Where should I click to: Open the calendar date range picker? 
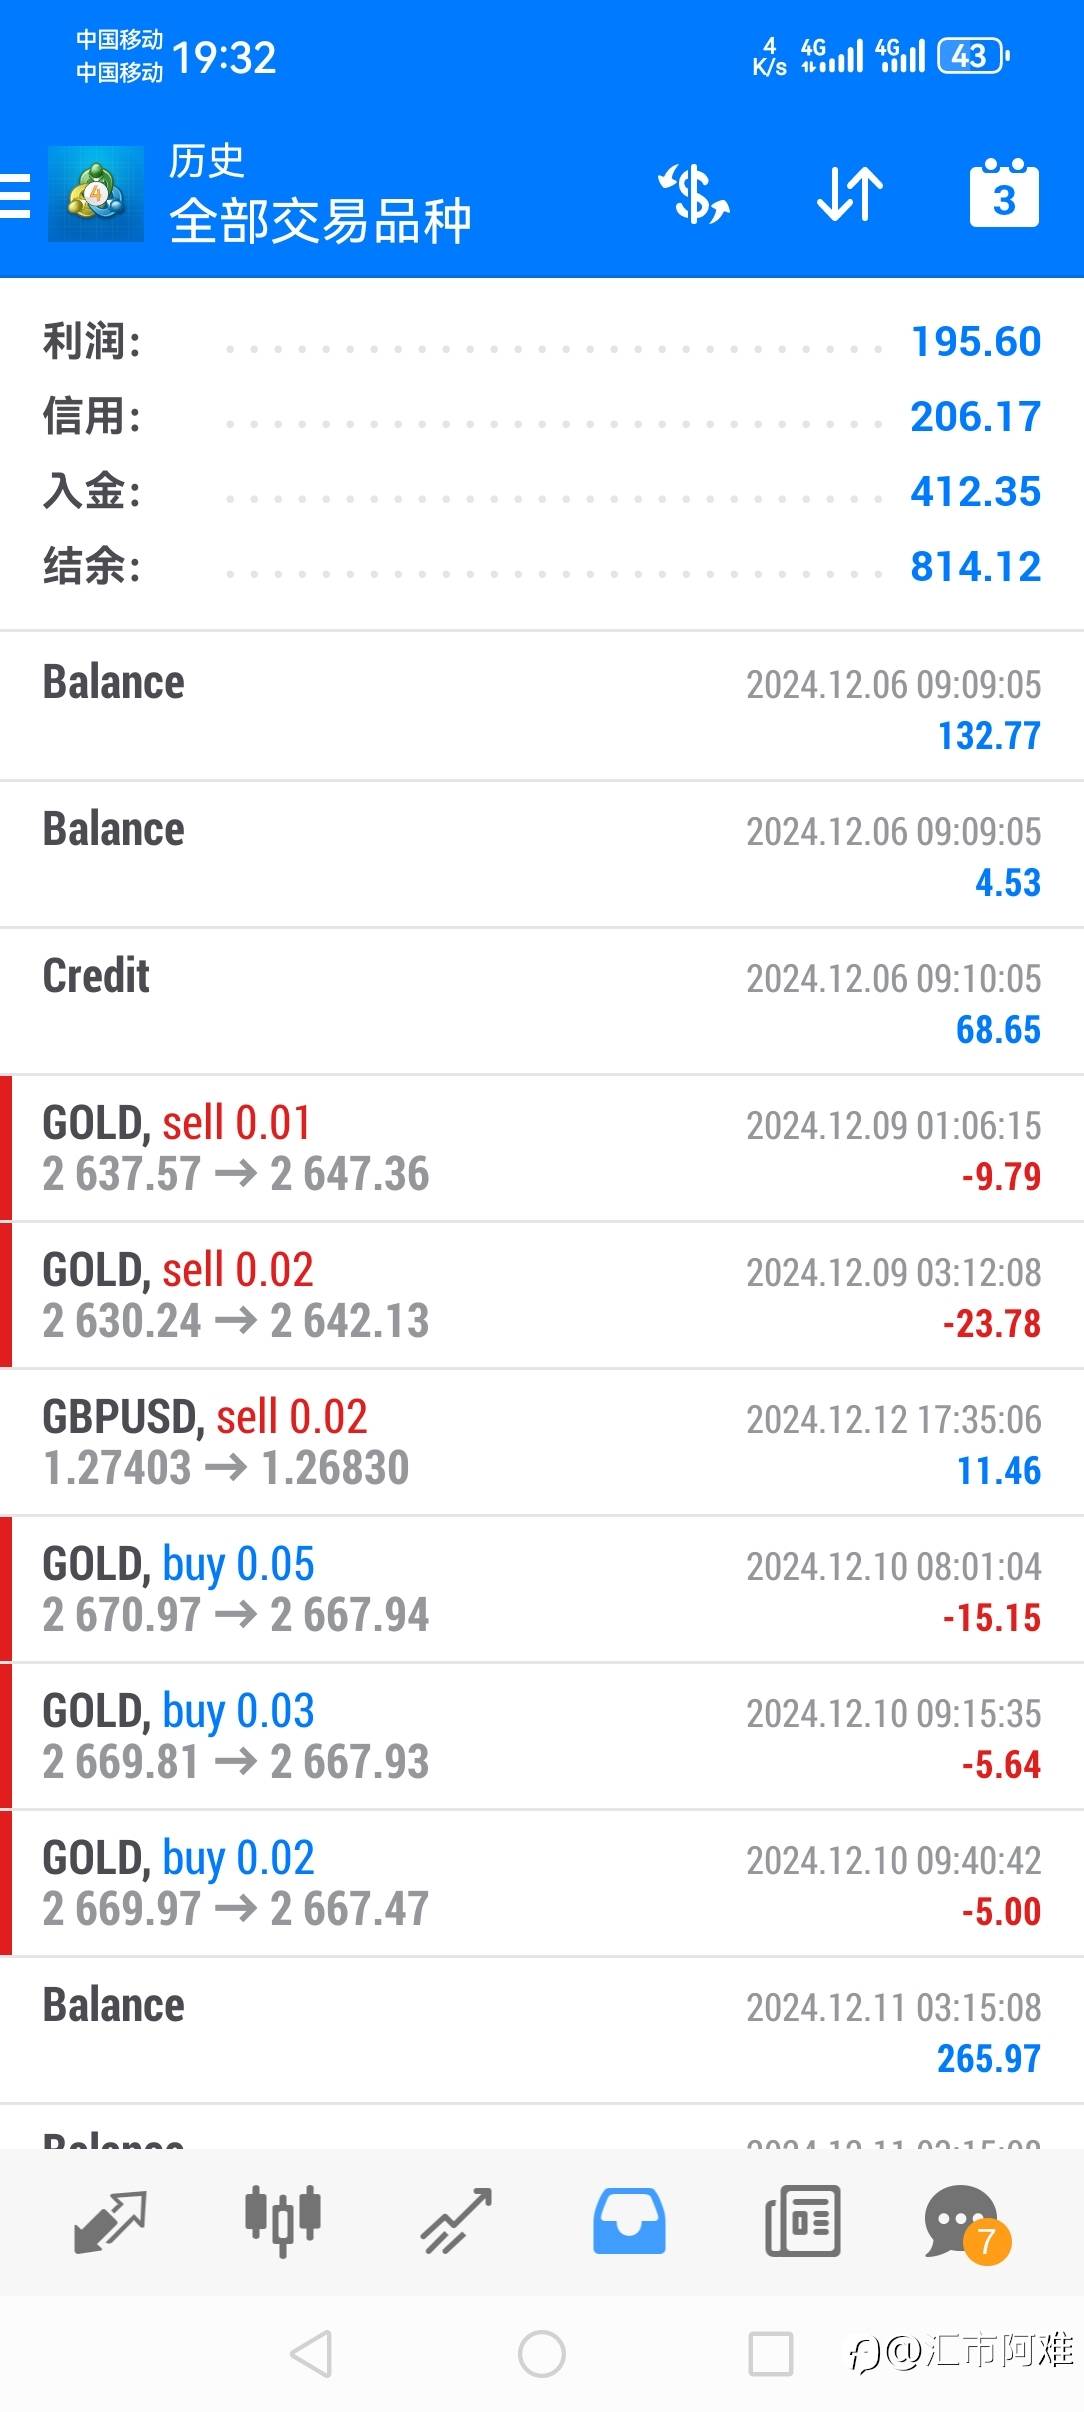click(x=1004, y=194)
